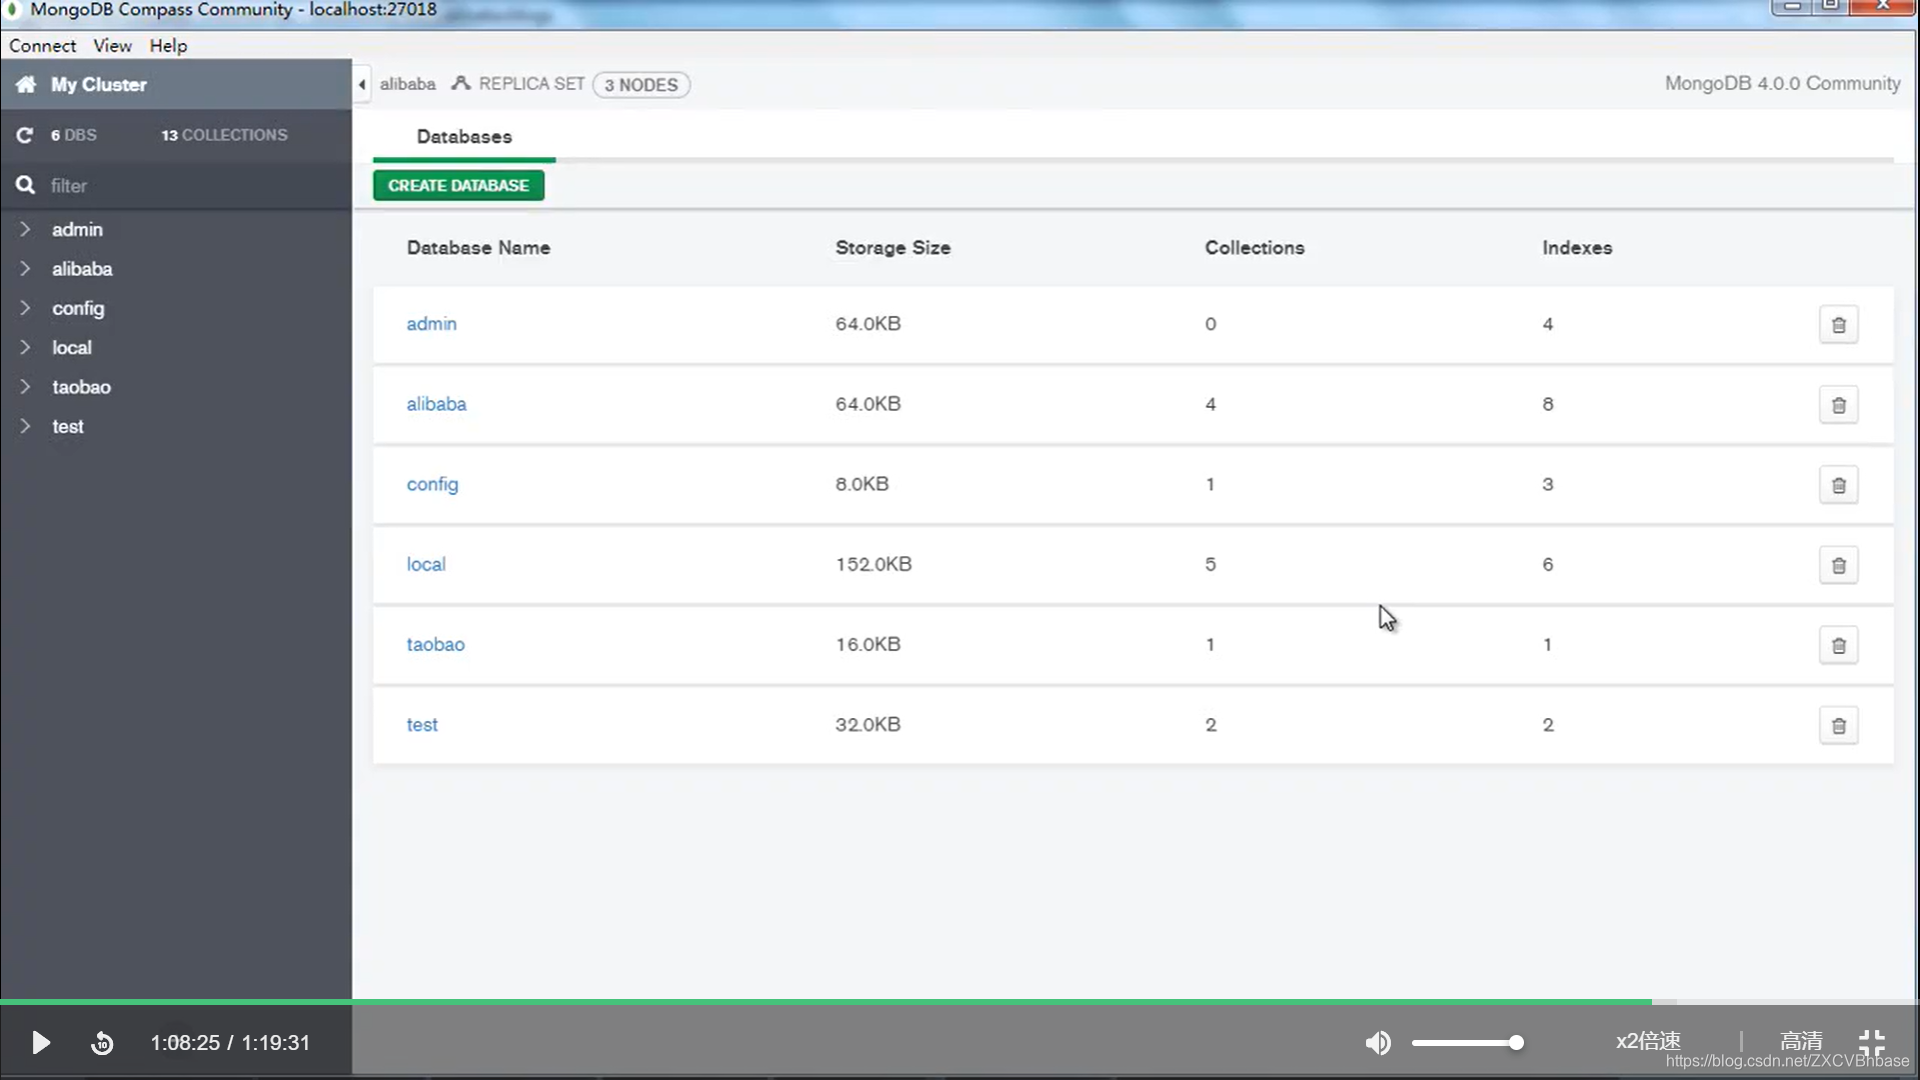Open the Connect menu
Screen dimensions: 1920x1080
tap(42, 46)
